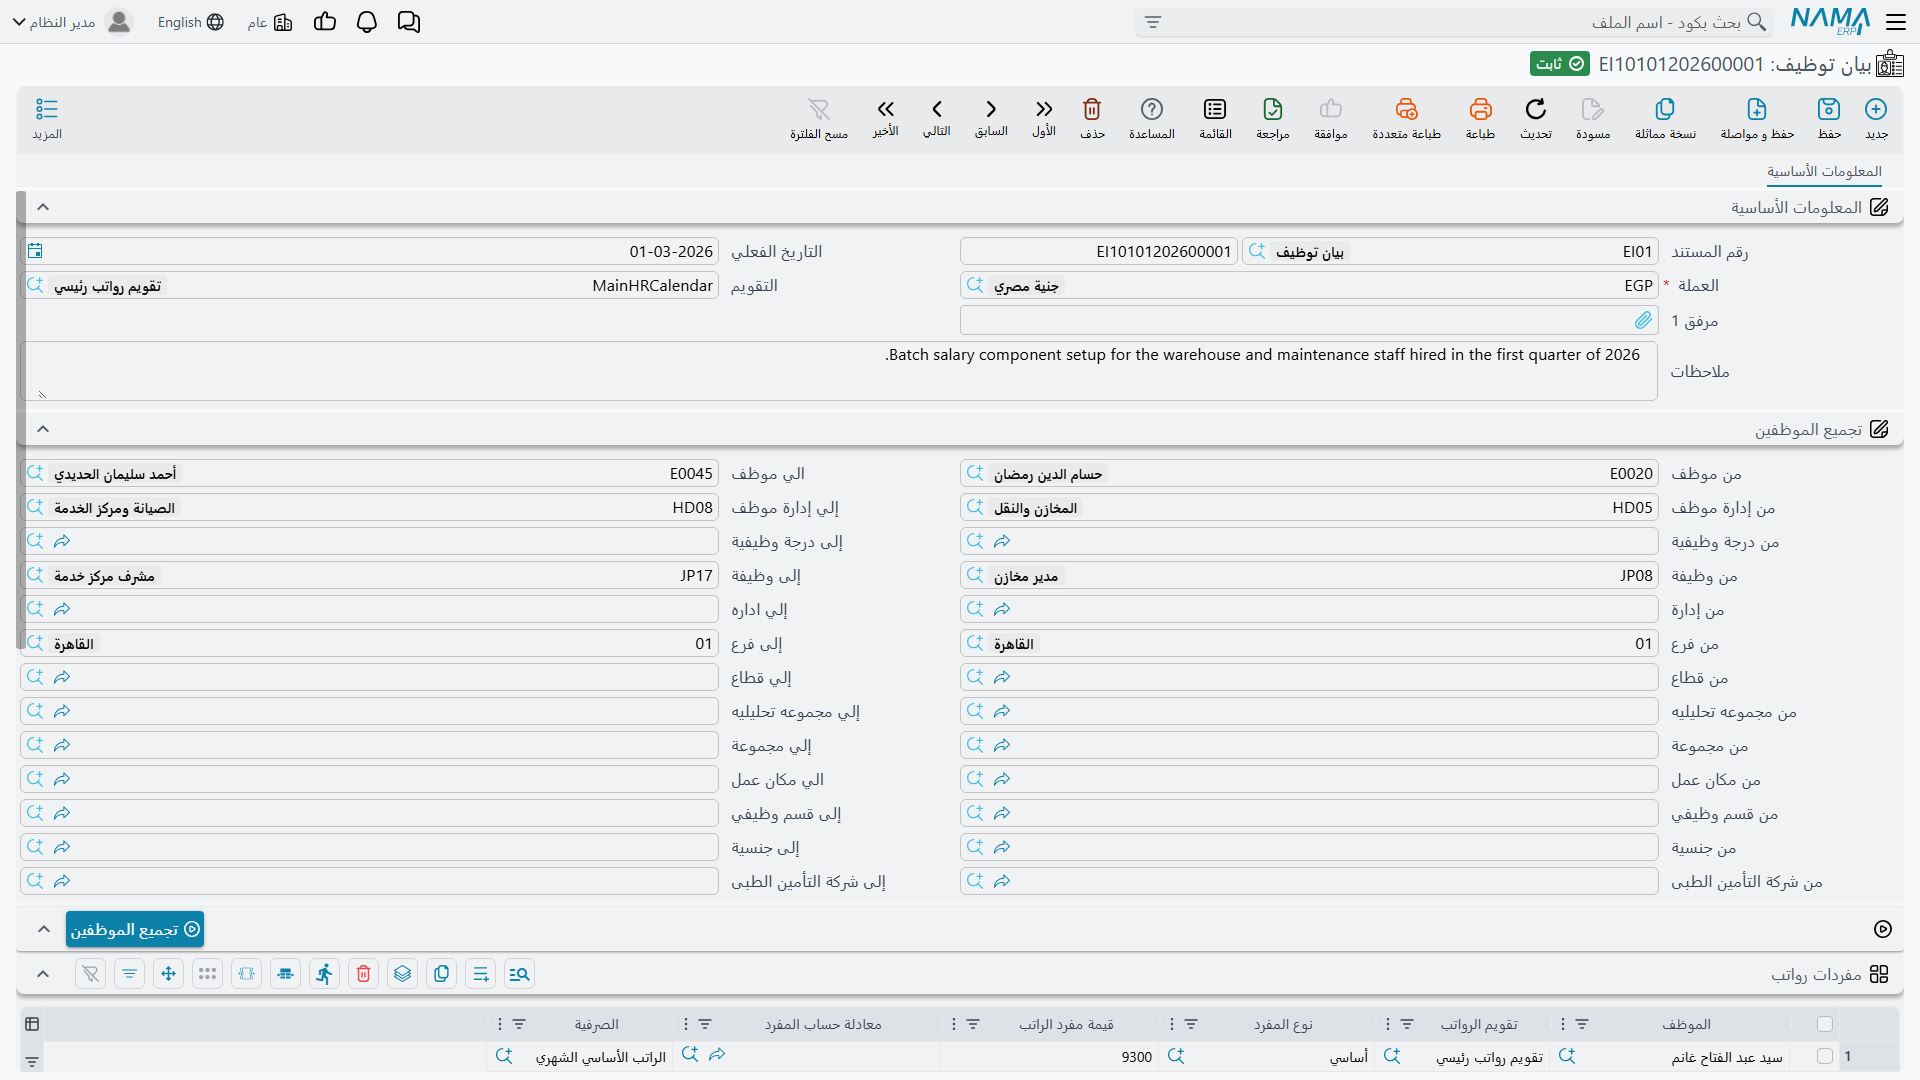This screenshot has height=1080, width=1920.
Task: Click the حذف (Delete) trash icon
Action: pos(1092,109)
